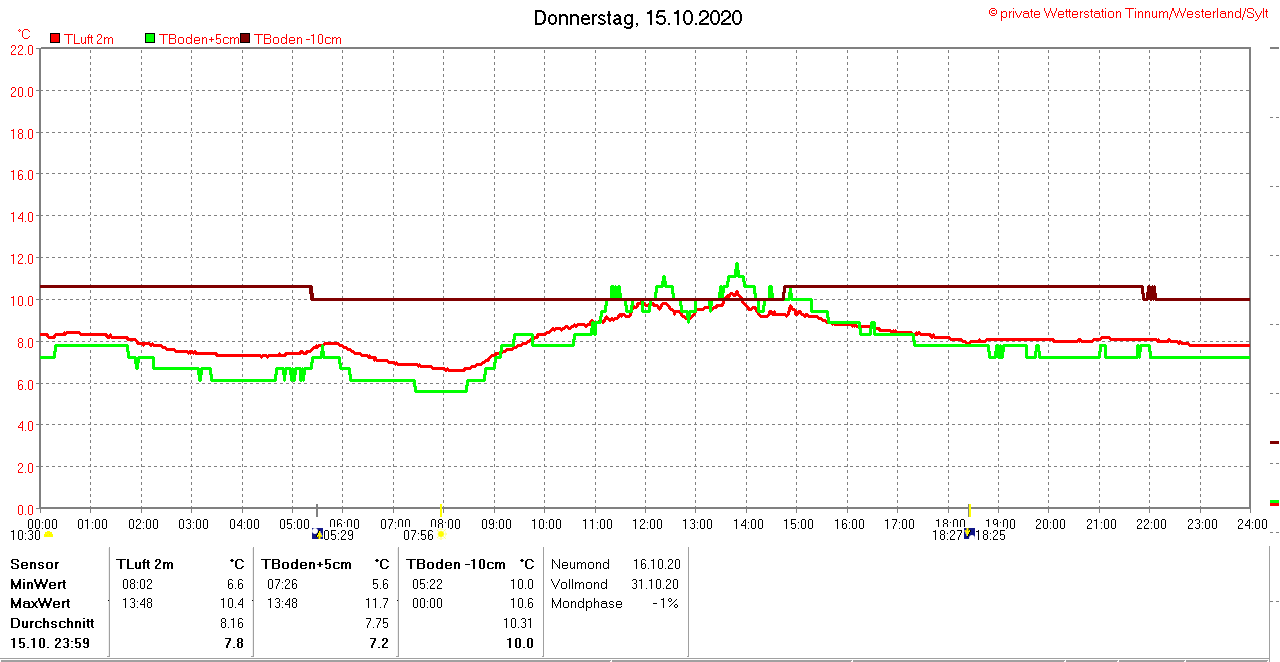Image resolution: width=1280 pixels, height=662 pixels.
Task: Click the yellow sun icon next to 10:30
Action: coord(48,535)
